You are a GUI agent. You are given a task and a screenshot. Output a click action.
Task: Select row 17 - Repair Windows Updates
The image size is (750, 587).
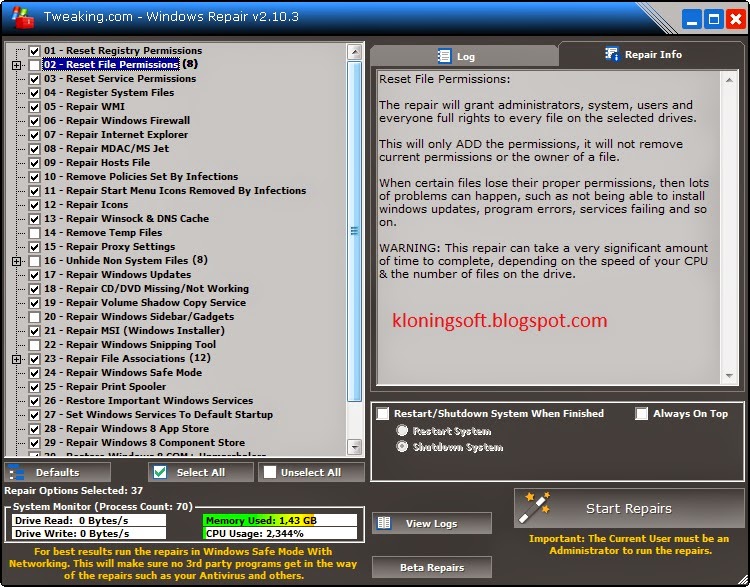[117, 275]
